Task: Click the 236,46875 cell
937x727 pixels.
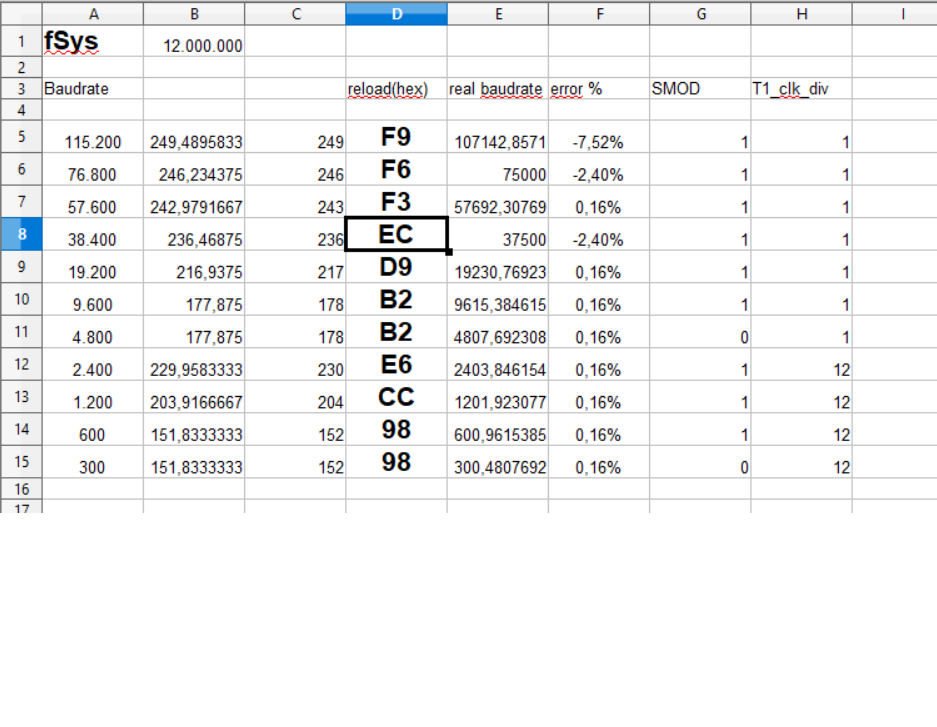Action: click(x=194, y=234)
